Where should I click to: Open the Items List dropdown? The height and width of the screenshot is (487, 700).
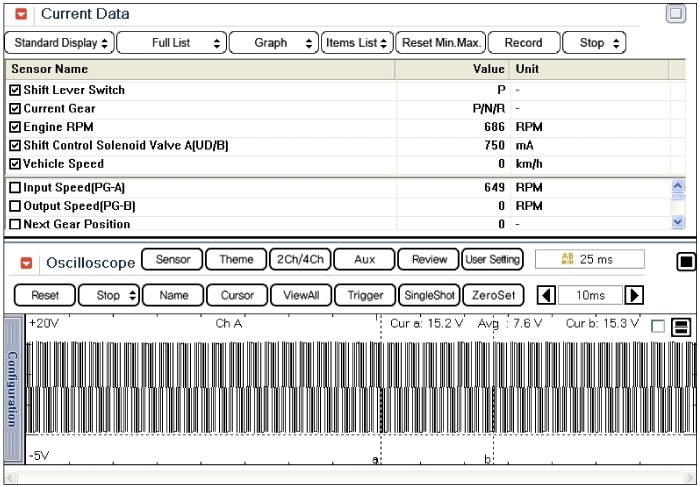357,43
